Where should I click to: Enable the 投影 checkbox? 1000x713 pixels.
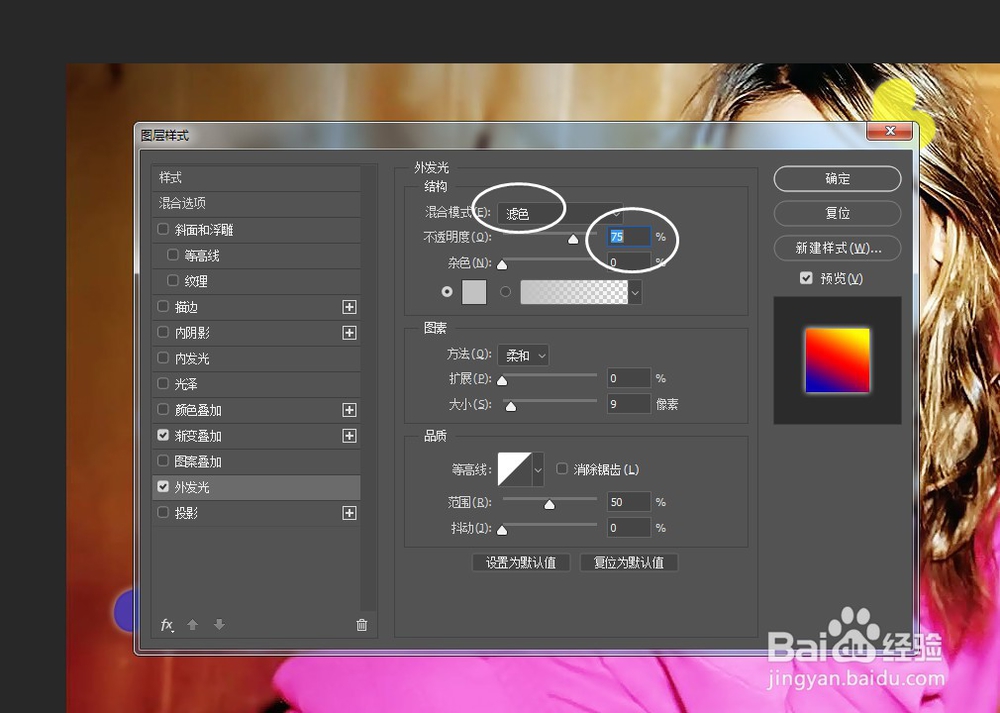pos(163,512)
